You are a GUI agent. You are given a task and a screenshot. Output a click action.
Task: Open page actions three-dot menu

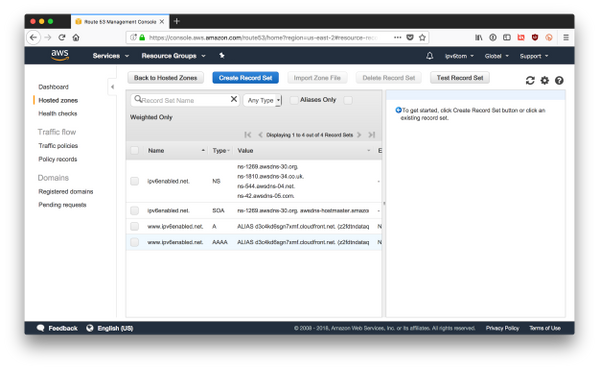tap(398, 37)
